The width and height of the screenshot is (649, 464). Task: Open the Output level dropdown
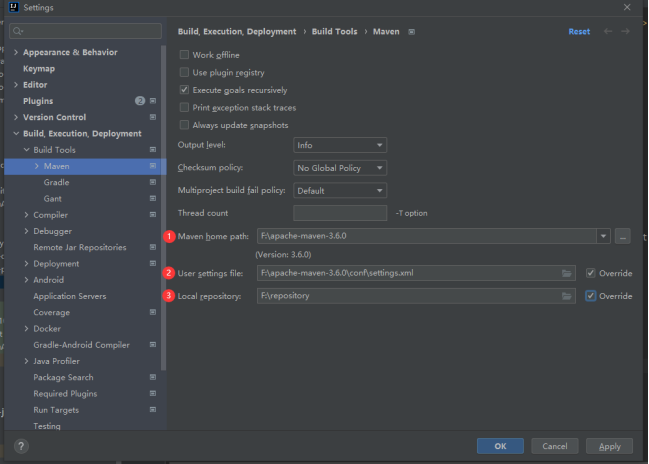(340, 145)
